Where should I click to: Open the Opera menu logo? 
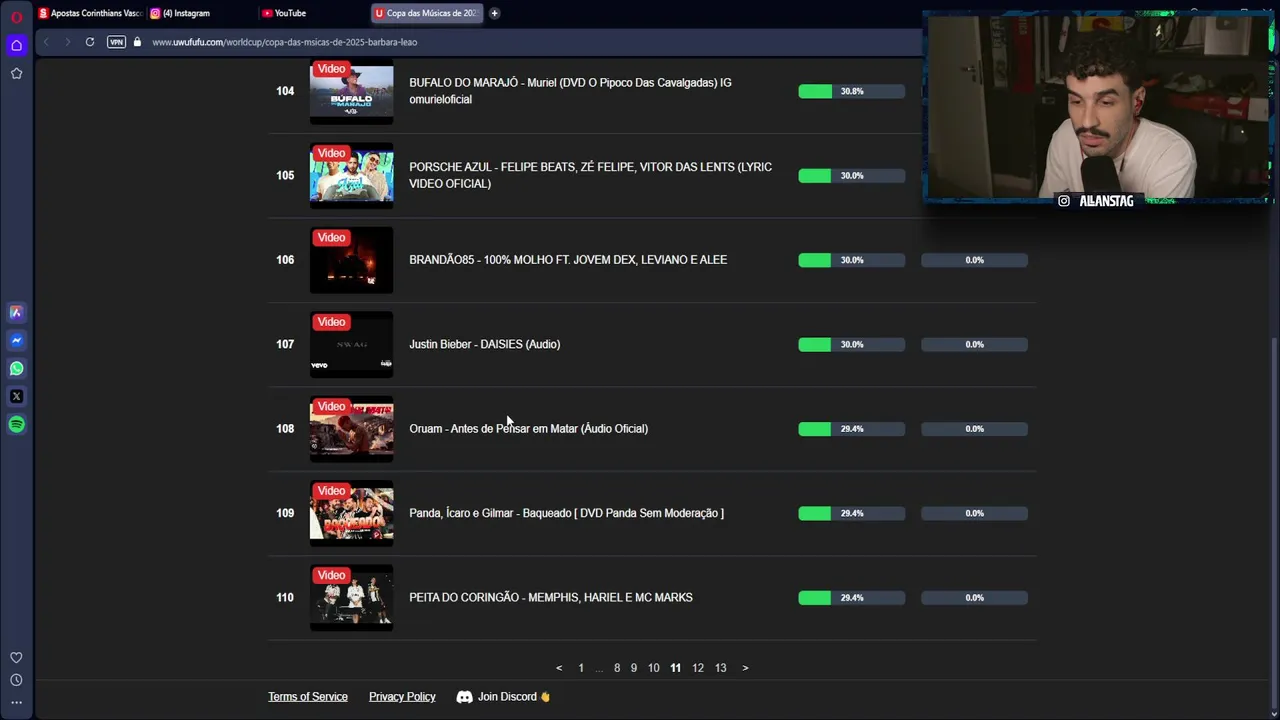(x=16, y=17)
